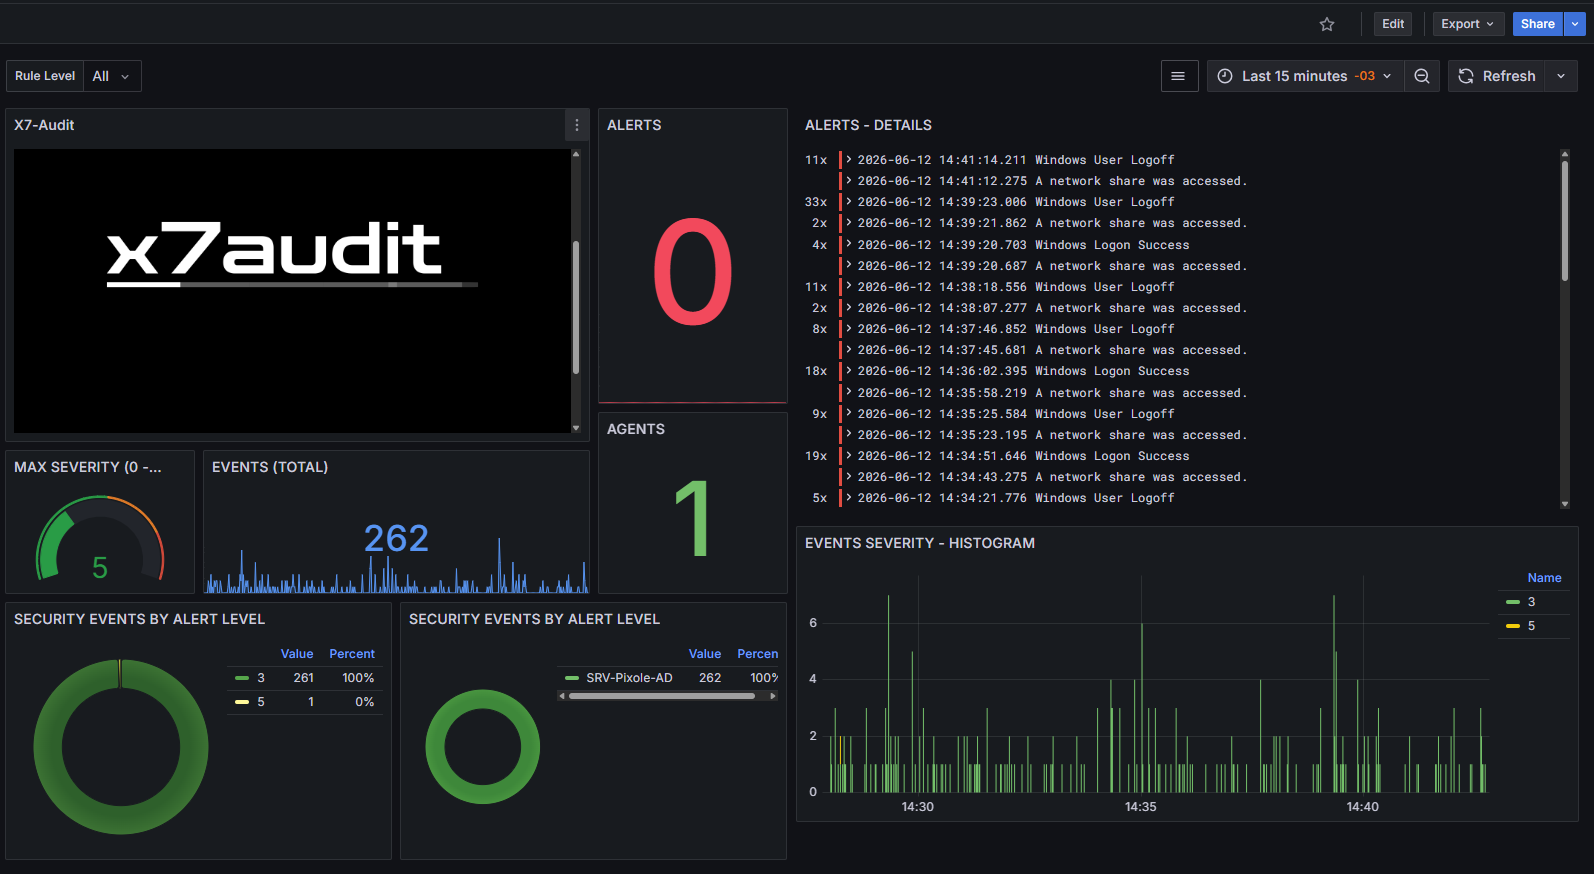Screen dimensions: 1594x874
Task: Sort alert level table by Percent
Action: point(352,654)
